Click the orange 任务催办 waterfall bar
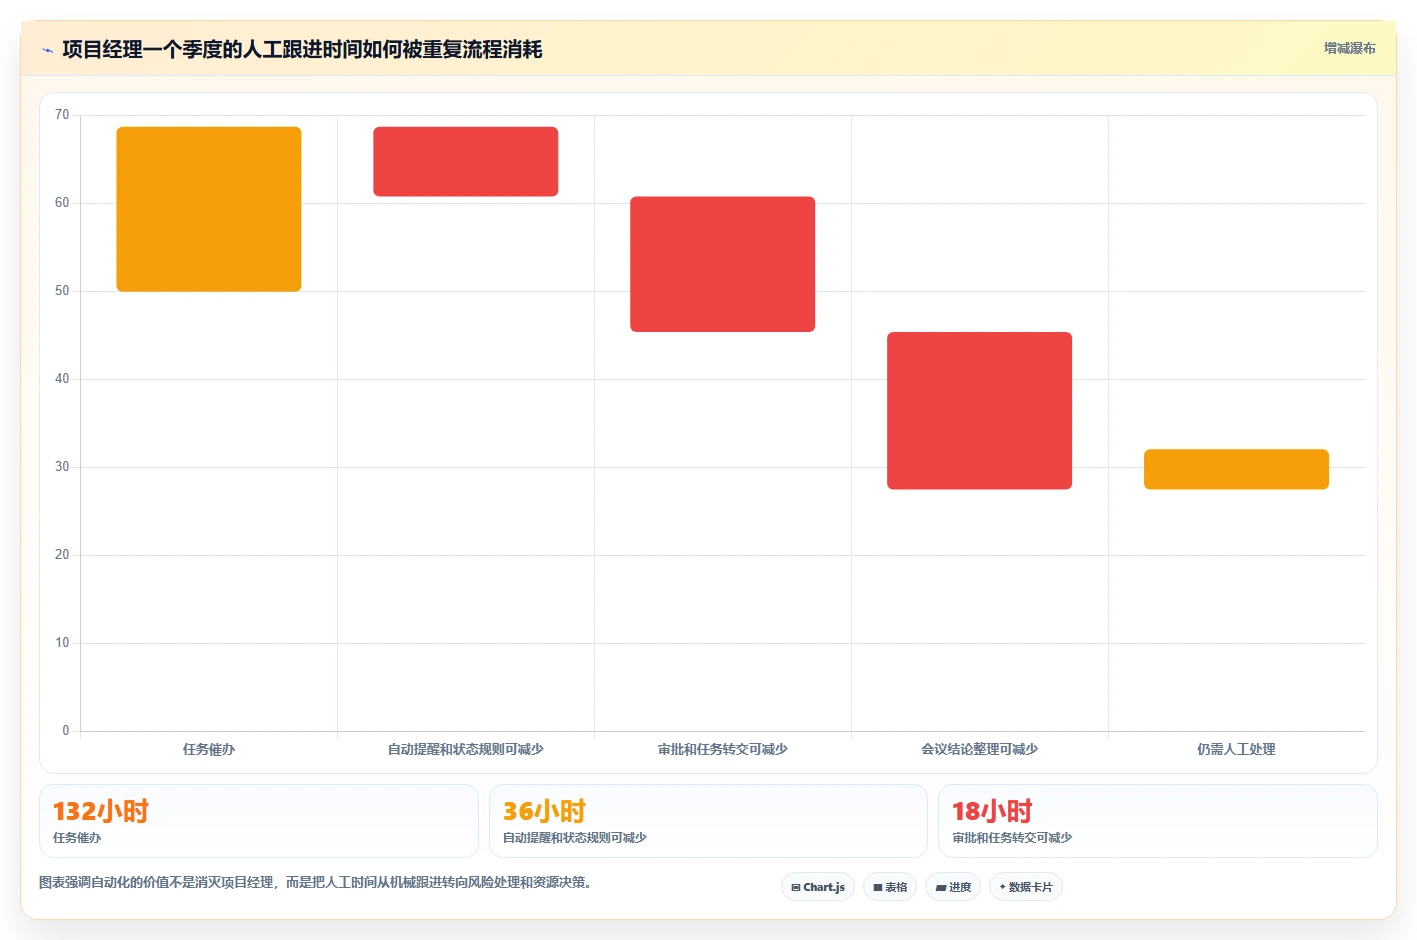The height and width of the screenshot is (940, 1417). 209,209
